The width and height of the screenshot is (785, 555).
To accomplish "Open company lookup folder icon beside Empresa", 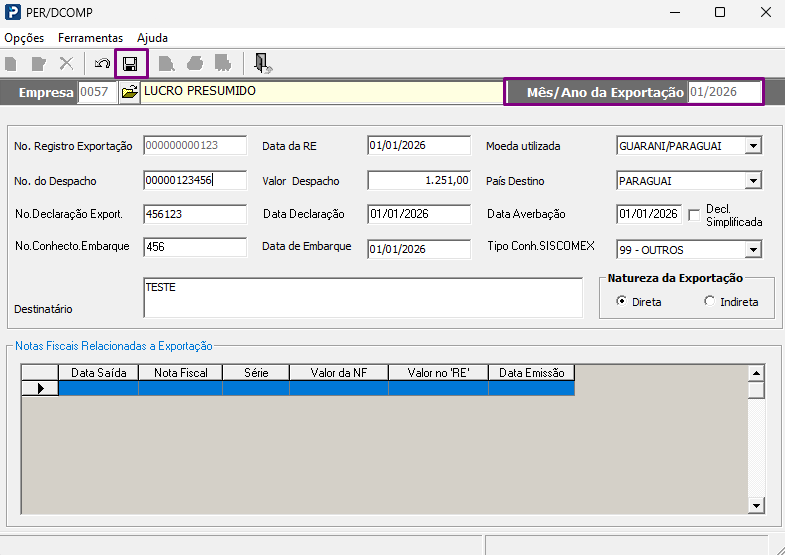I will pos(130,92).
